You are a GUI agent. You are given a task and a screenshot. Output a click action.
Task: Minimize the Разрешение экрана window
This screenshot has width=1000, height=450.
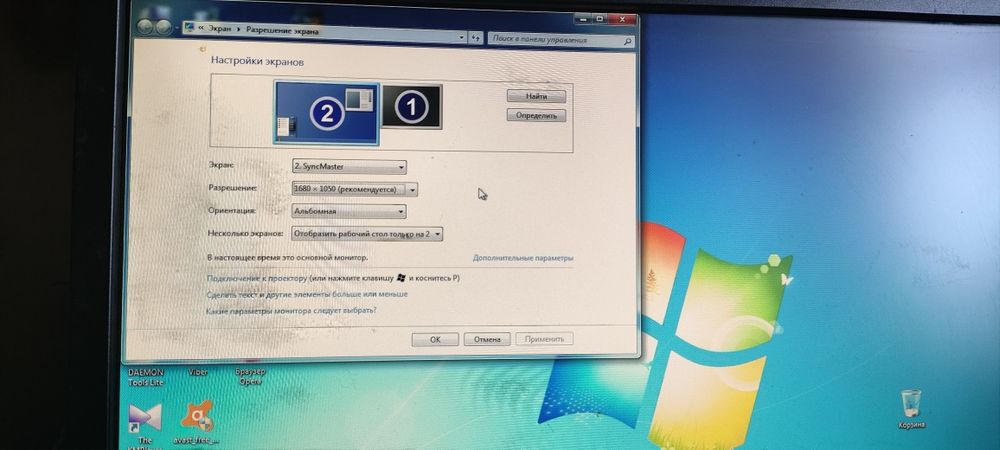583,19
